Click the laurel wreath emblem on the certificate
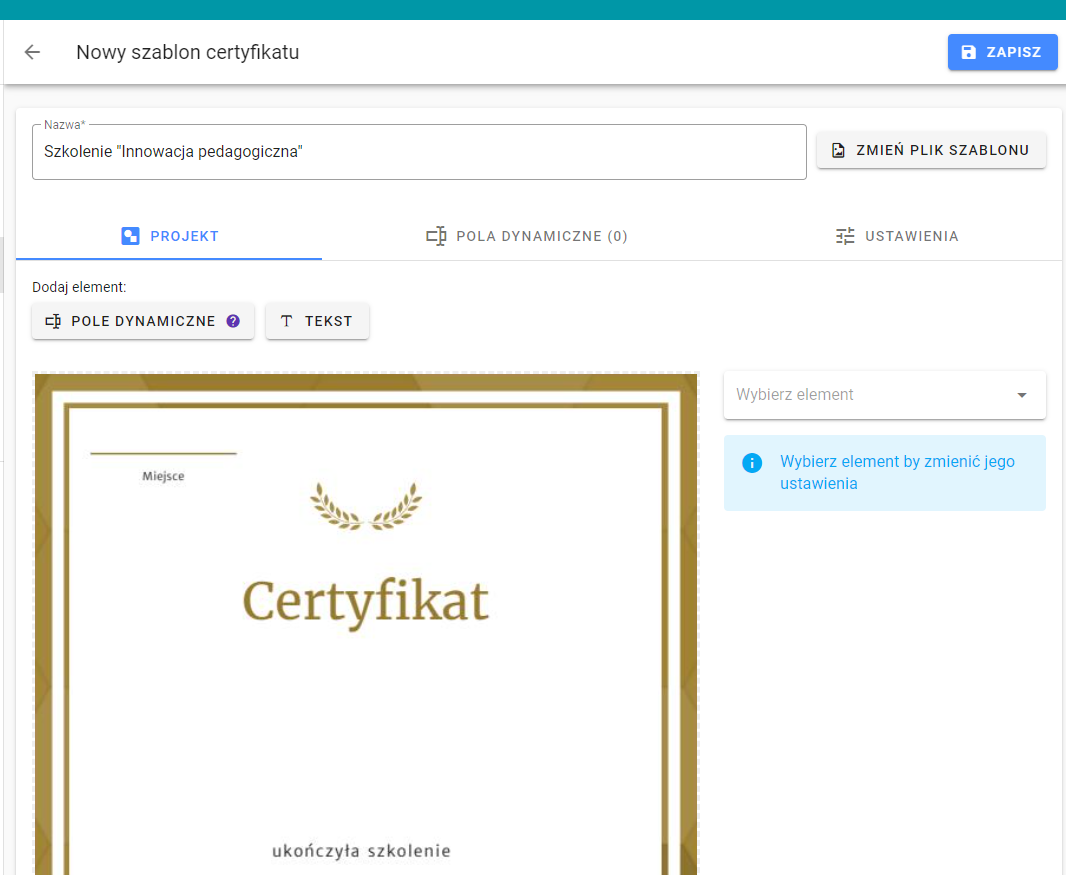1066x875 pixels. [366, 506]
